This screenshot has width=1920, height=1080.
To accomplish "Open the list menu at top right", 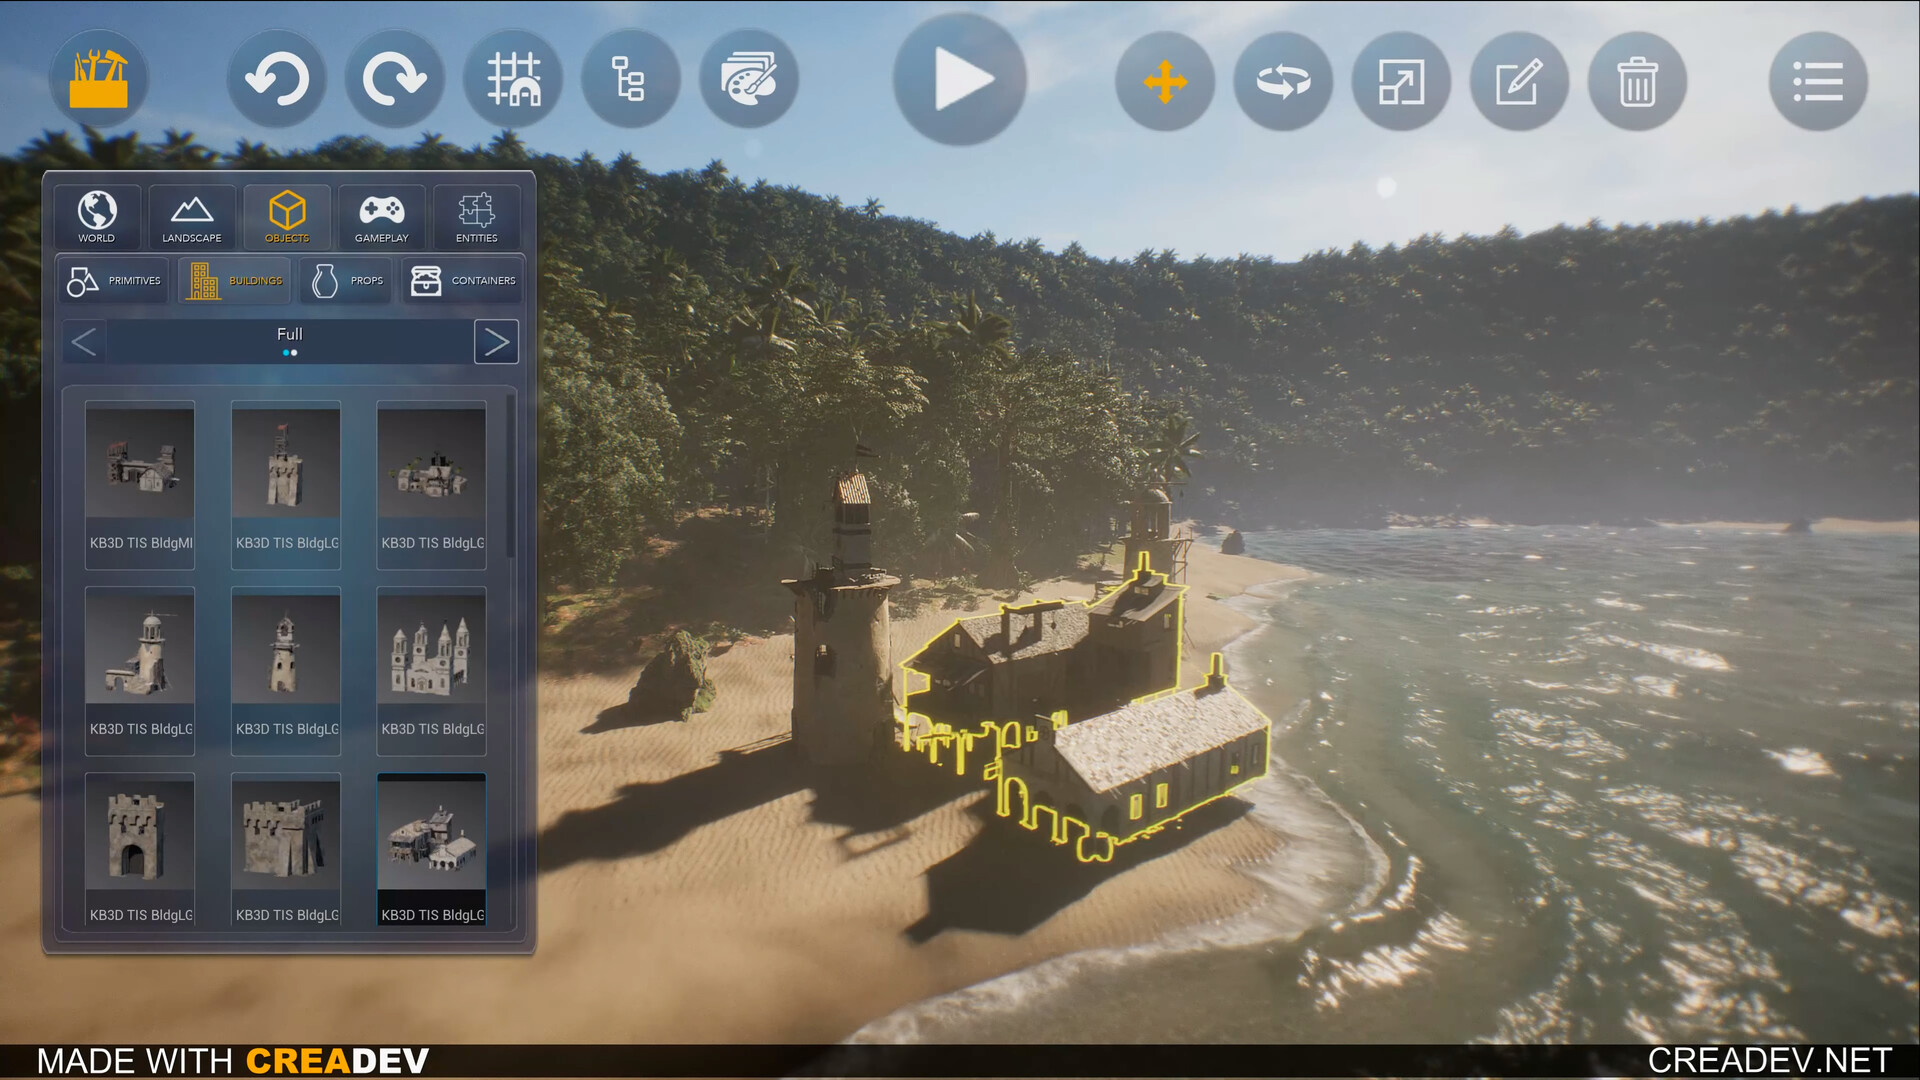I will tap(1817, 82).
